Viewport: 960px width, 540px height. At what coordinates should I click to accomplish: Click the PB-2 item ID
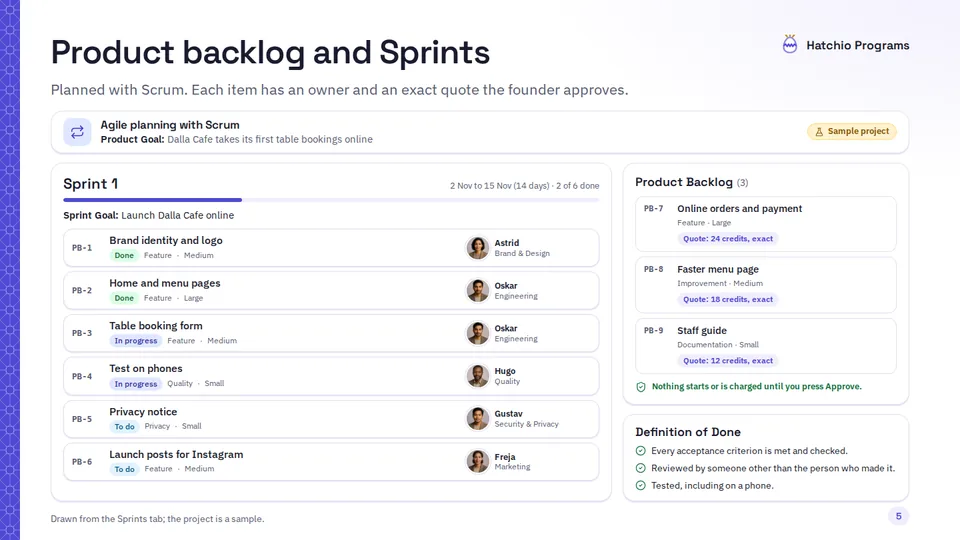(82, 291)
